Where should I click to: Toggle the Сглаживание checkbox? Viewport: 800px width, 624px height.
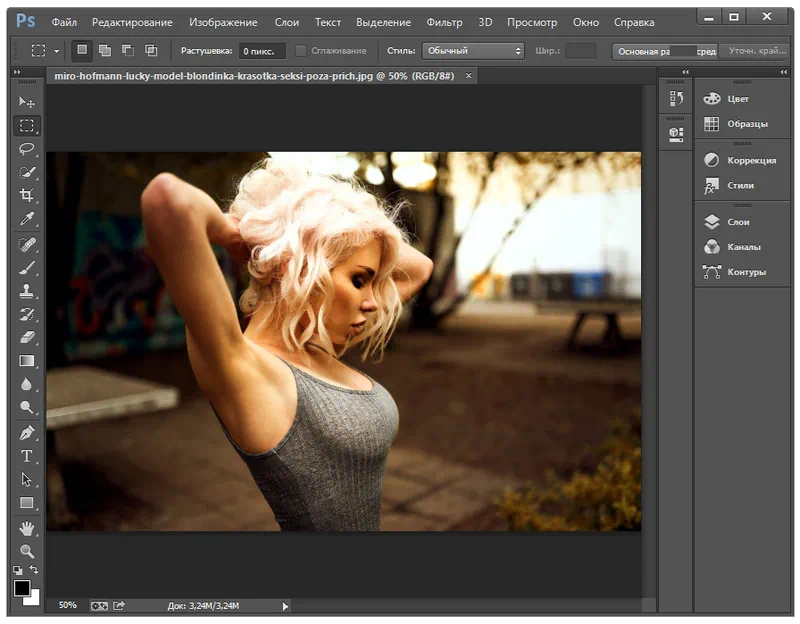click(x=301, y=51)
